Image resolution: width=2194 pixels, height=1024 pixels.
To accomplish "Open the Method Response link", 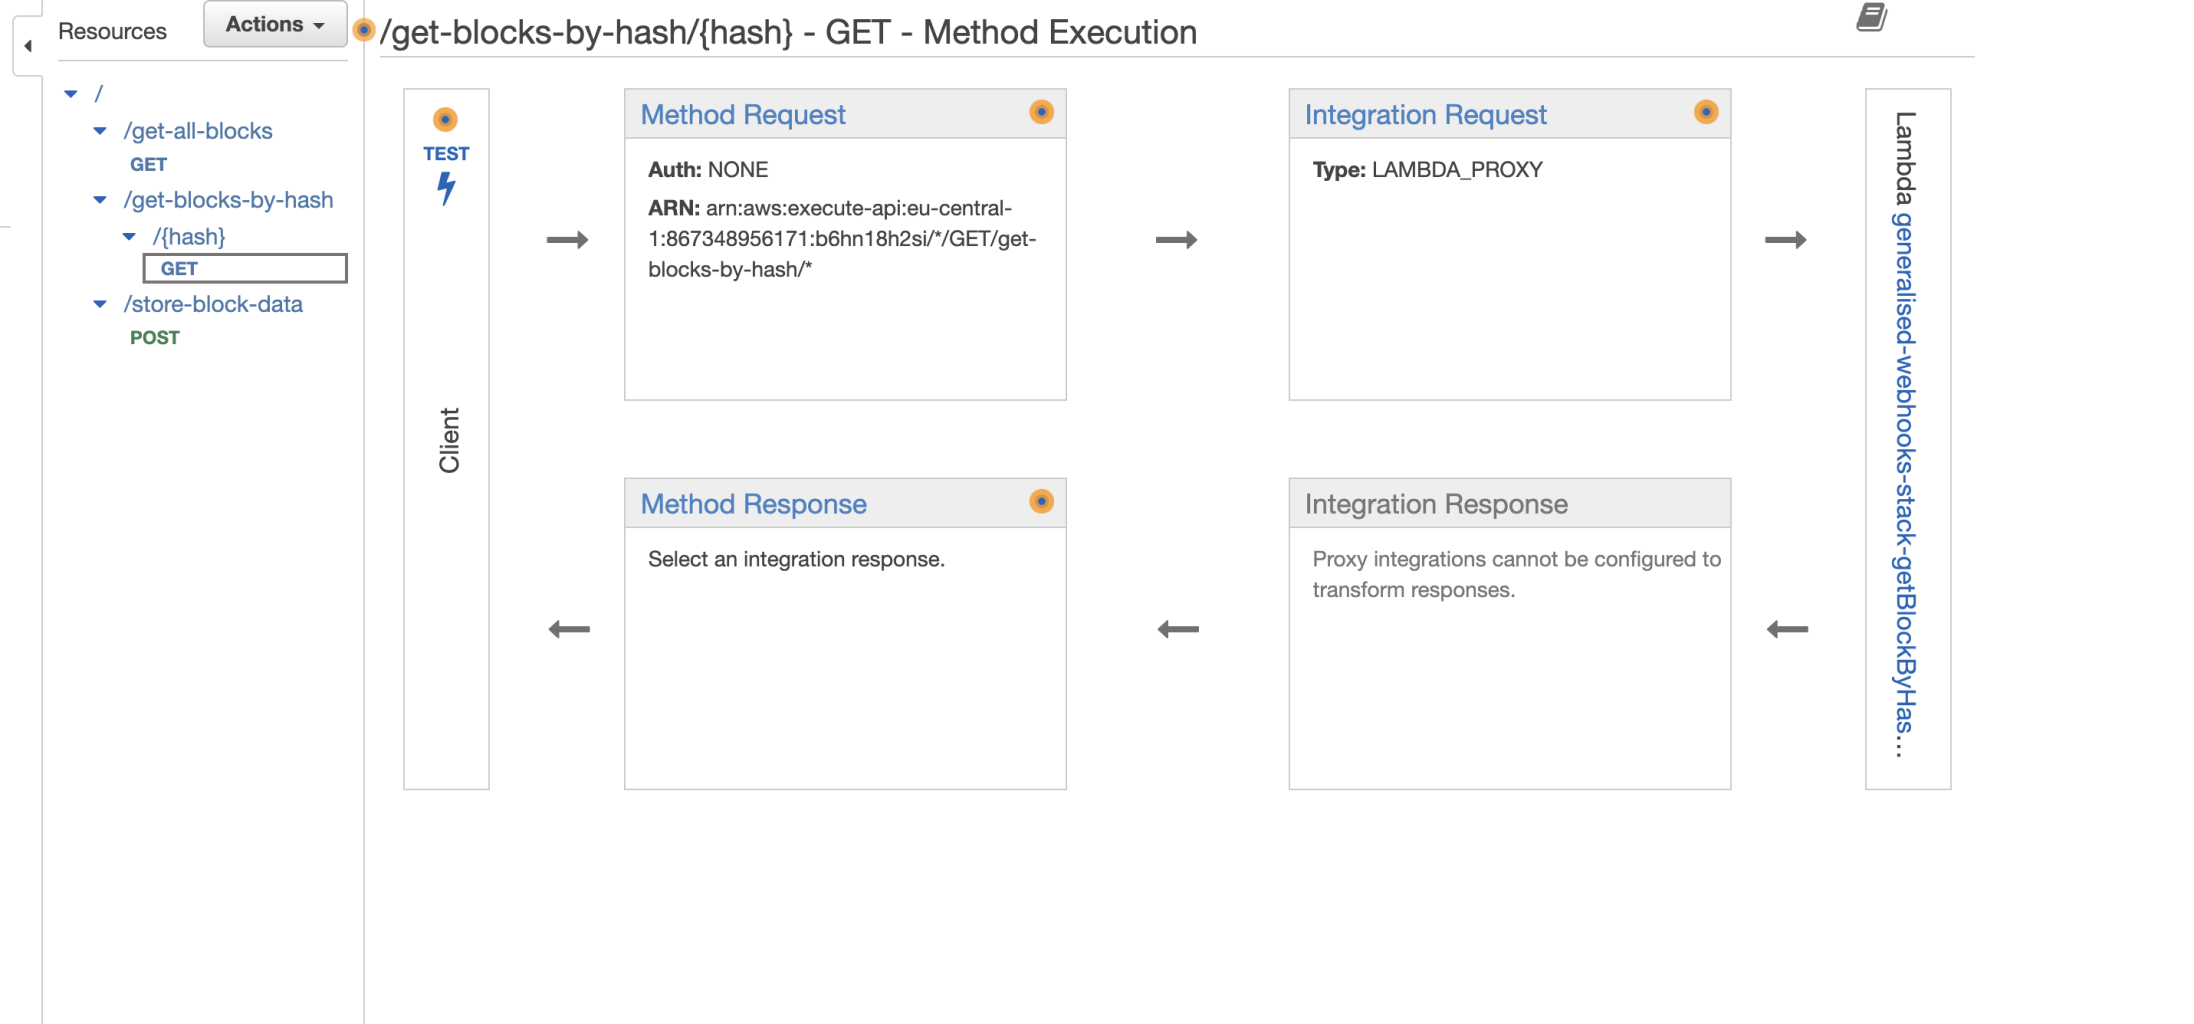I will 753,504.
